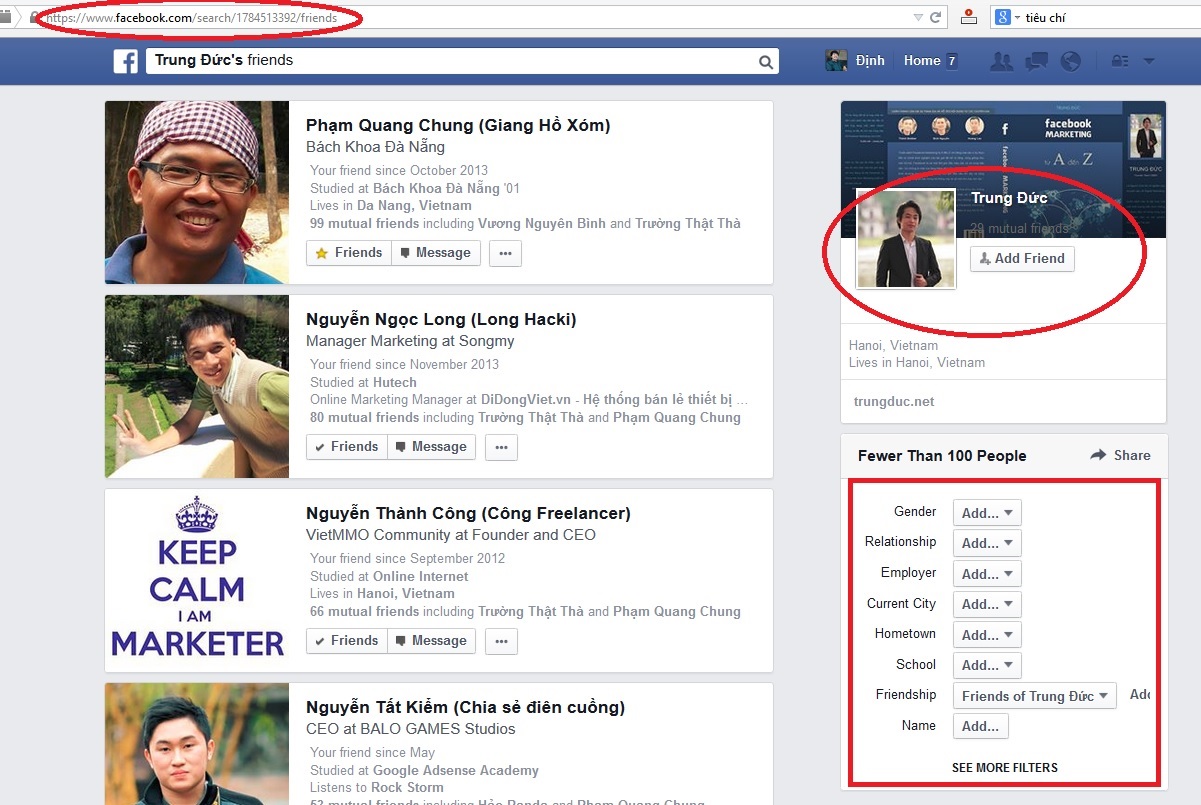The height and width of the screenshot is (805, 1201).
Task: Expand the Hometown filter dropdown
Action: (x=987, y=635)
